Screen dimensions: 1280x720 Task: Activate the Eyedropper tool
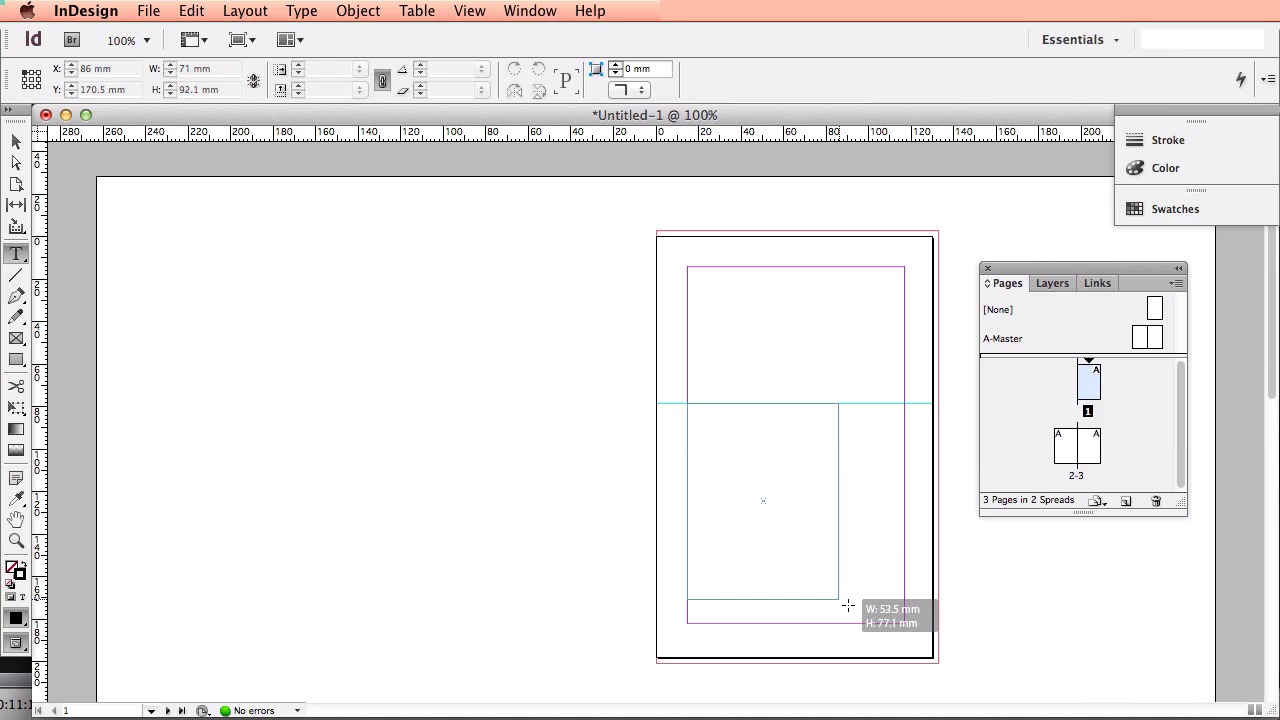click(x=16, y=499)
